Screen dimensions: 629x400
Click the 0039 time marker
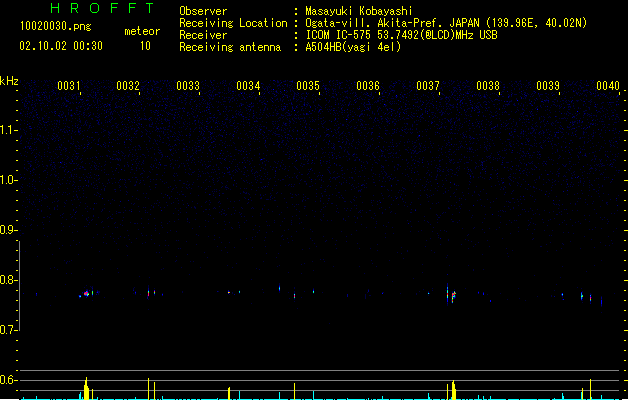click(x=548, y=86)
